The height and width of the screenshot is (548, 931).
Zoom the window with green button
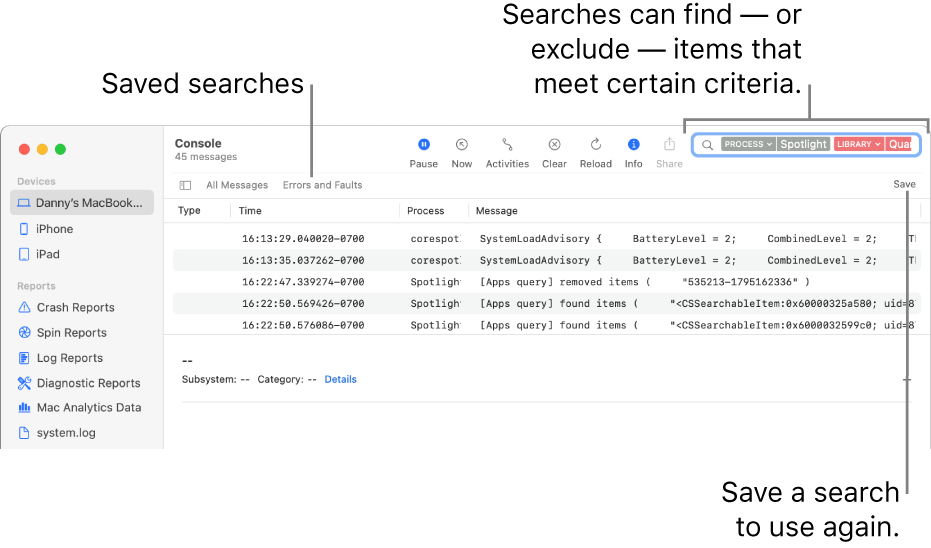(60, 149)
